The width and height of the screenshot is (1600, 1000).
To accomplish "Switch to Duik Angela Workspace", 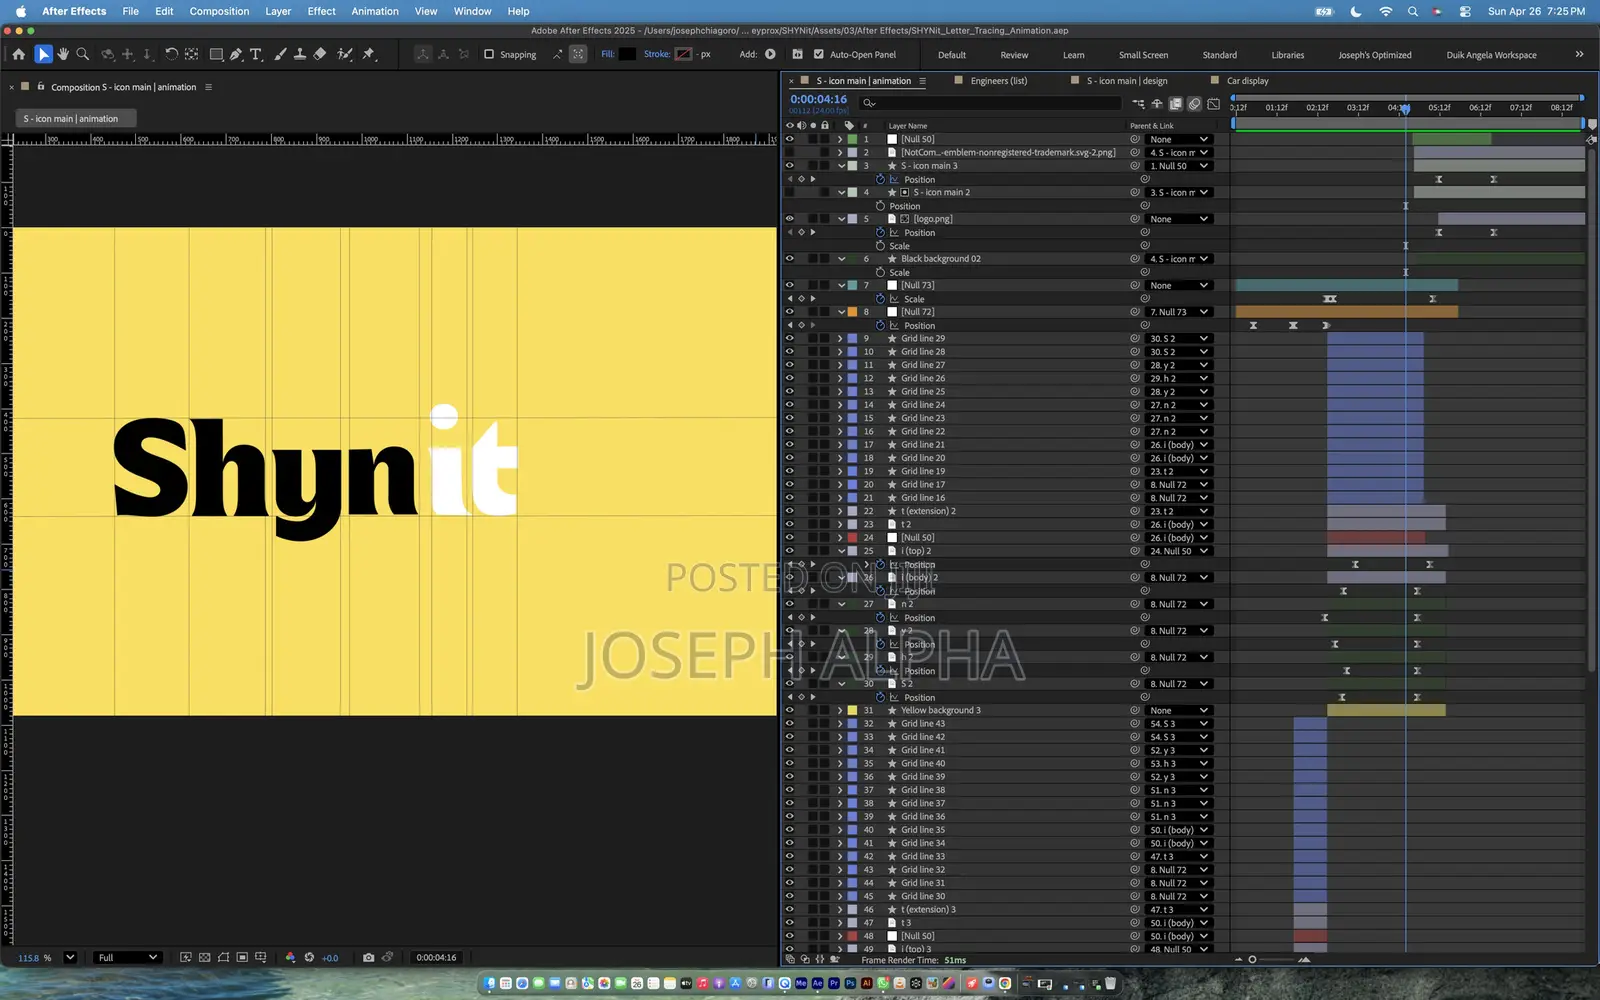I will (x=1491, y=55).
